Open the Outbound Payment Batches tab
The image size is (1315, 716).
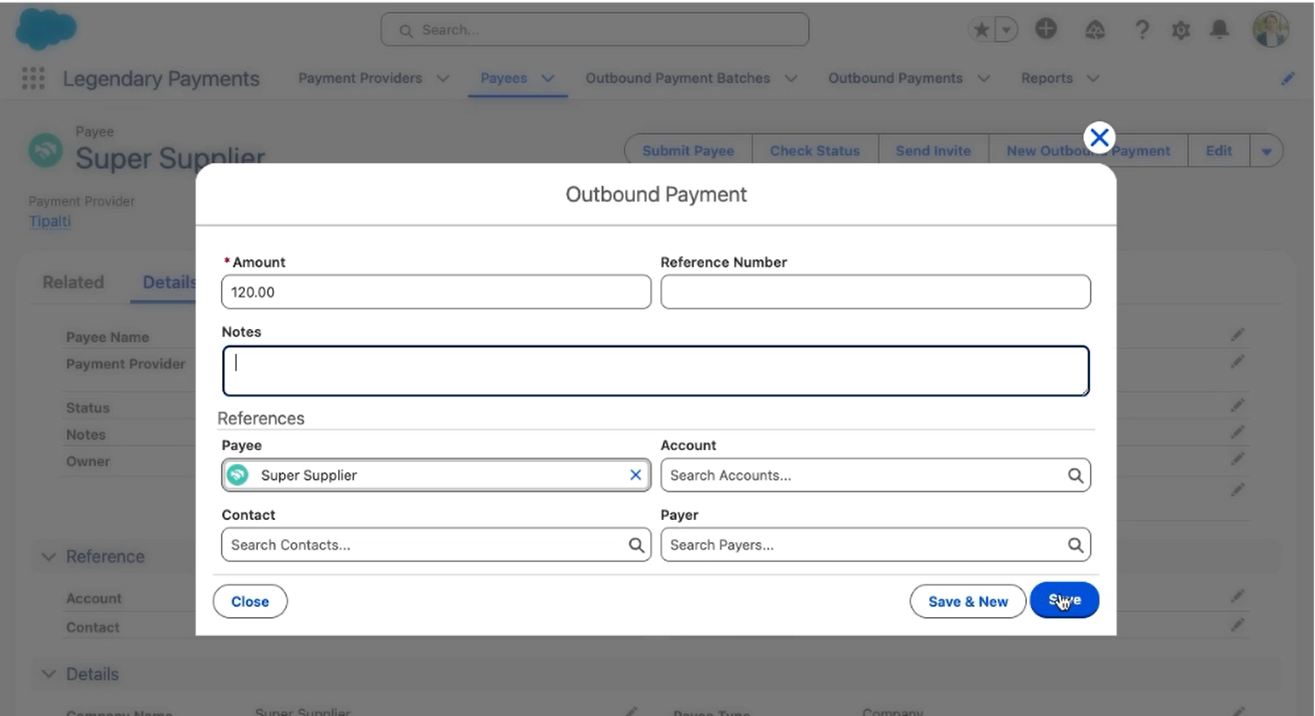click(x=677, y=78)
